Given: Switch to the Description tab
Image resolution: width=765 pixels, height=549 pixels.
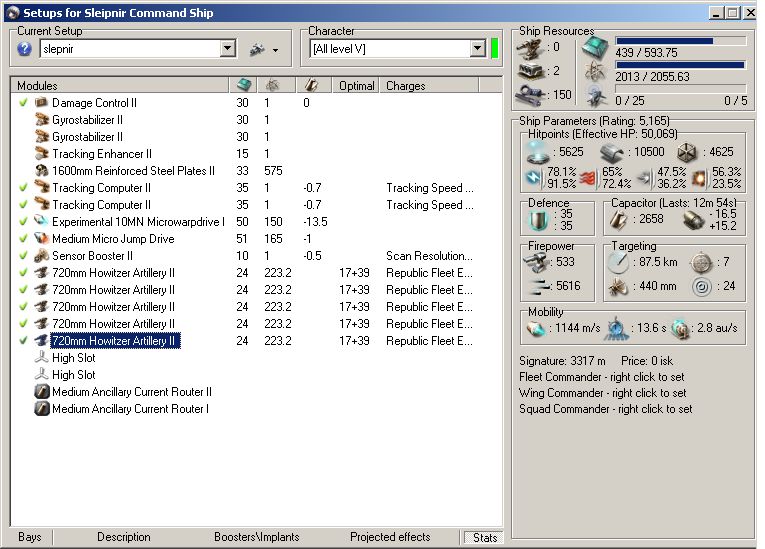Looking at the screenshot, I should (x=124, y=537).
